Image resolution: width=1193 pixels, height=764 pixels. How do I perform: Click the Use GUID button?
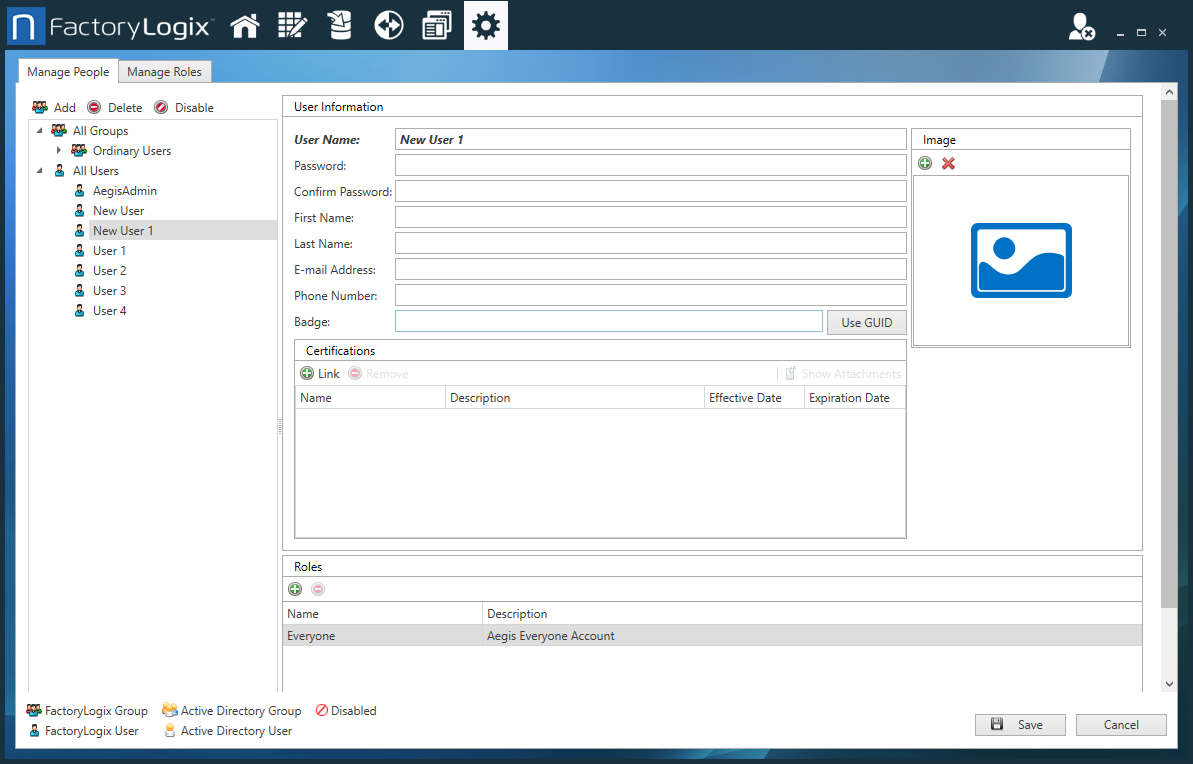click(866, 322)
